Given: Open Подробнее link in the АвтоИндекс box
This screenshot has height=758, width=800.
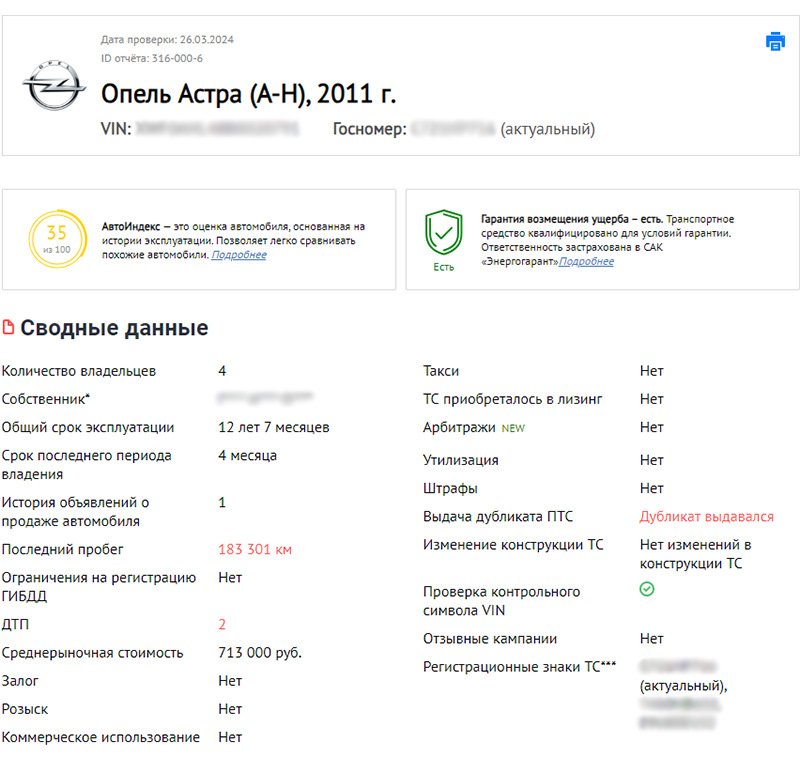Looking at the screenshot, I should [x=239, y=255].
